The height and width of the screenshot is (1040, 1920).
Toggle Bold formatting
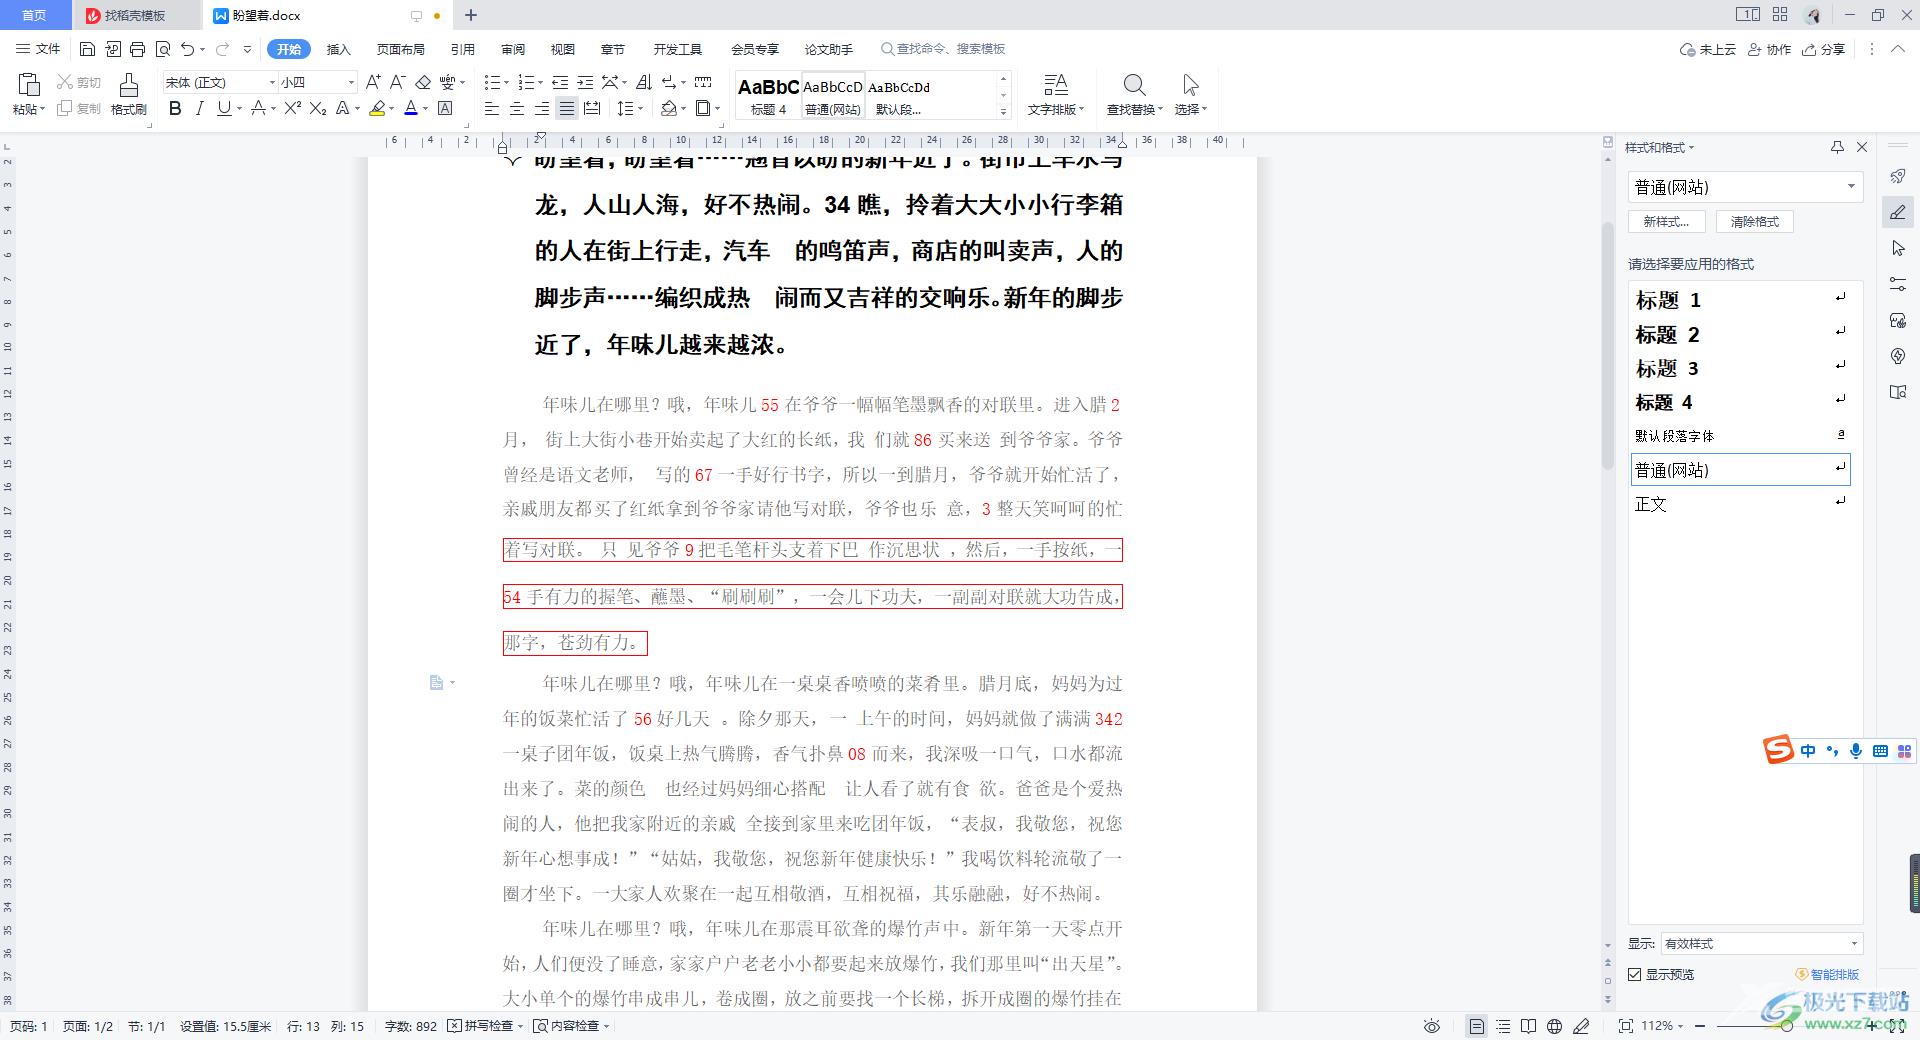click(x=175, y=108)
